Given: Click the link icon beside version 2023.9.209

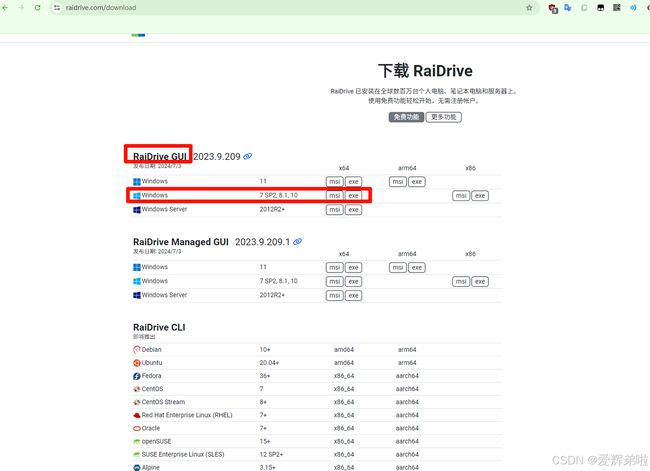Looking at the screenshot, I should [x=247, y=156].
